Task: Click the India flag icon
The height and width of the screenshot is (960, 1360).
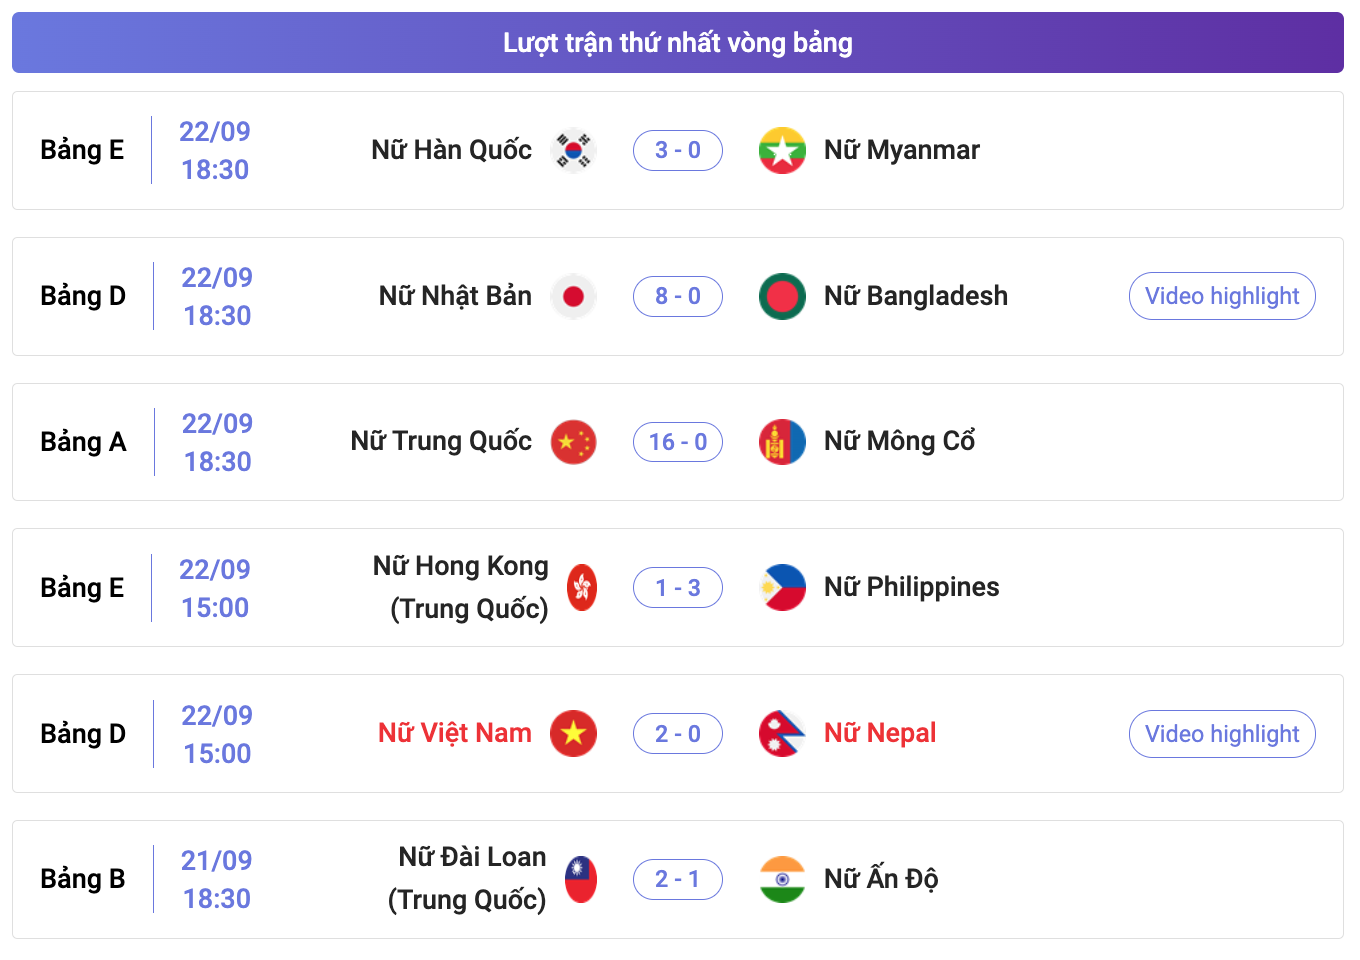Action: click(782, 880)
